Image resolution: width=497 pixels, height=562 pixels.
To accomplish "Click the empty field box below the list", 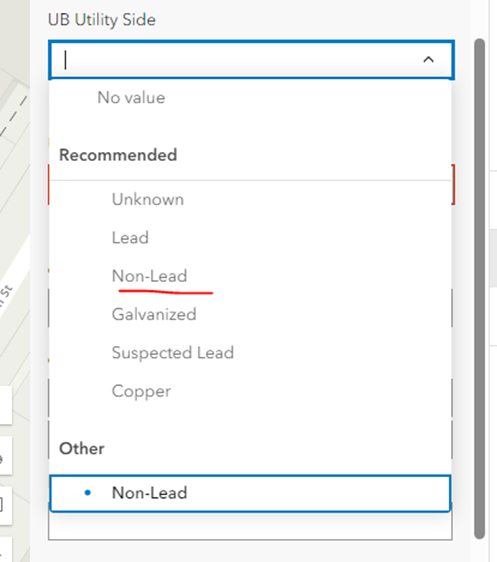I will pyautogui.click(x=250, y=526).
